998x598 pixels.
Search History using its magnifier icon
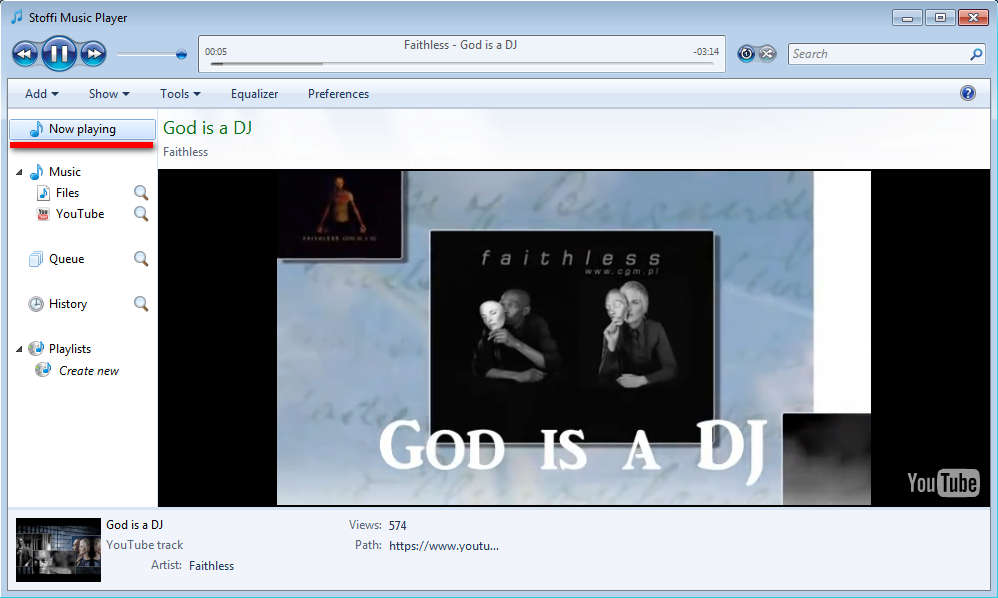point(141,304)
